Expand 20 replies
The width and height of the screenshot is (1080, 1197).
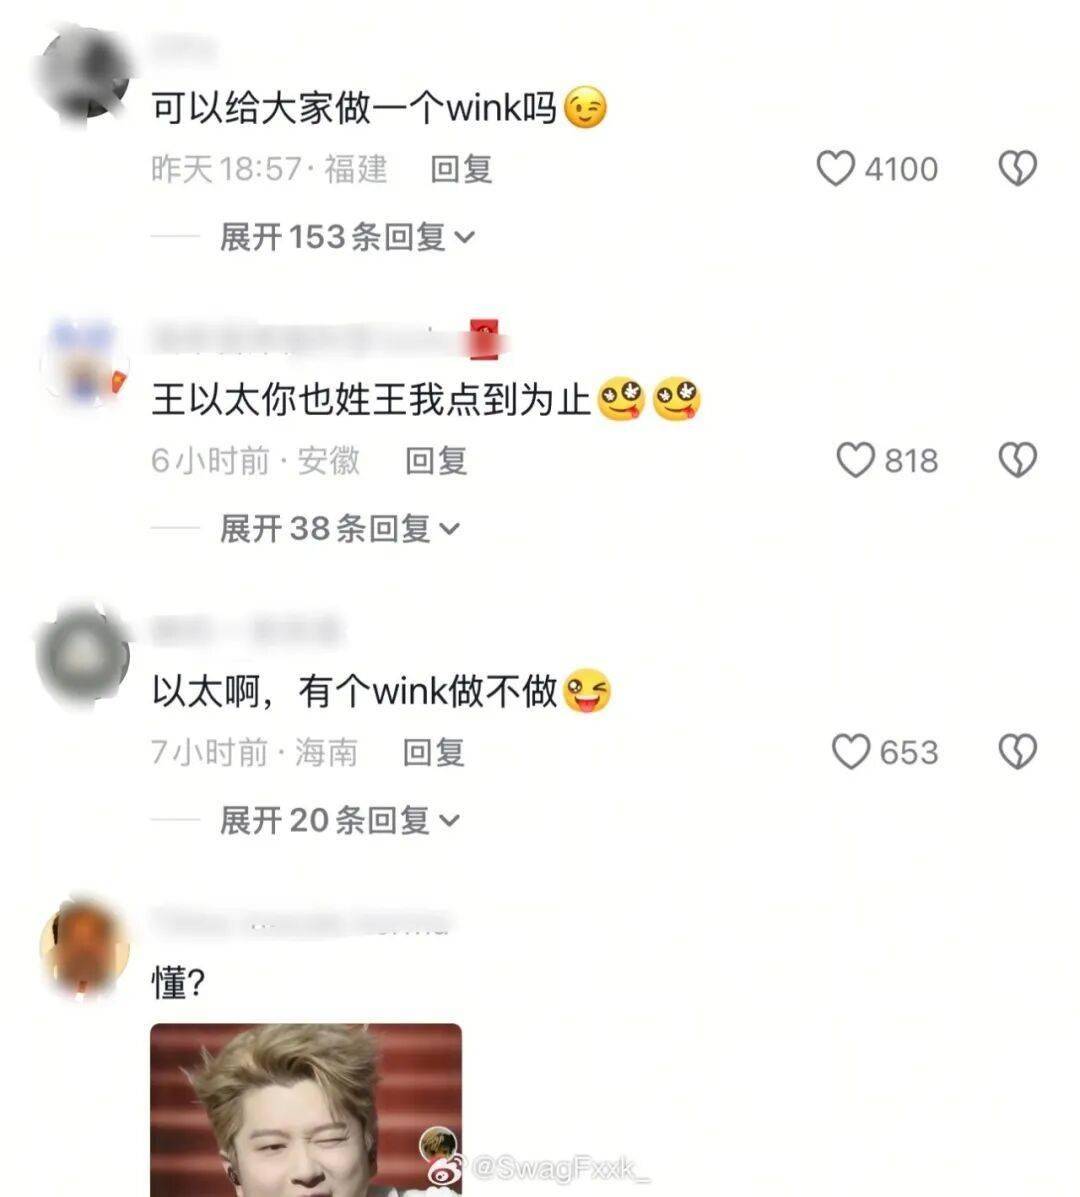(x=340, y=820)
